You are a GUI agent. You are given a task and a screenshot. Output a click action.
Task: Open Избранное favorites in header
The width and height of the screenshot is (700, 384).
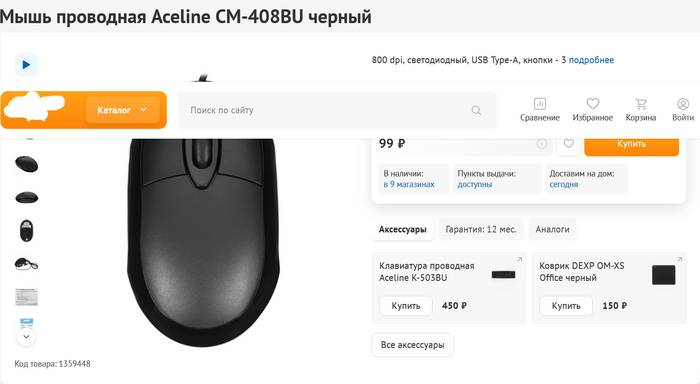592,110
